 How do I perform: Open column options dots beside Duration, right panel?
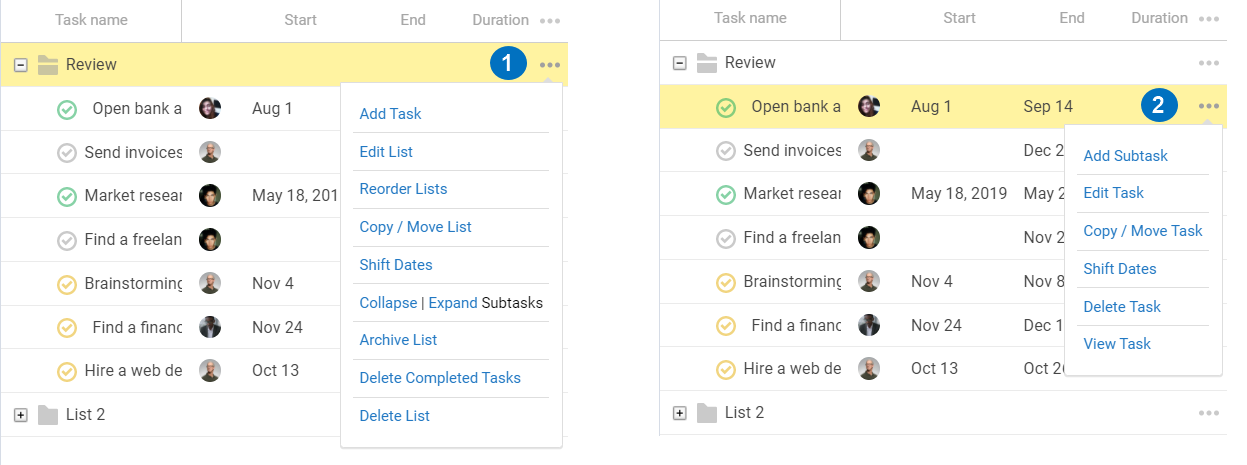coord(1209,19)
